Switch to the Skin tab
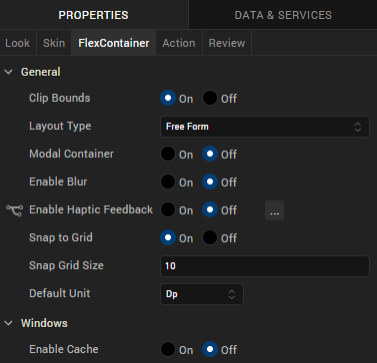 pos(54,43)
